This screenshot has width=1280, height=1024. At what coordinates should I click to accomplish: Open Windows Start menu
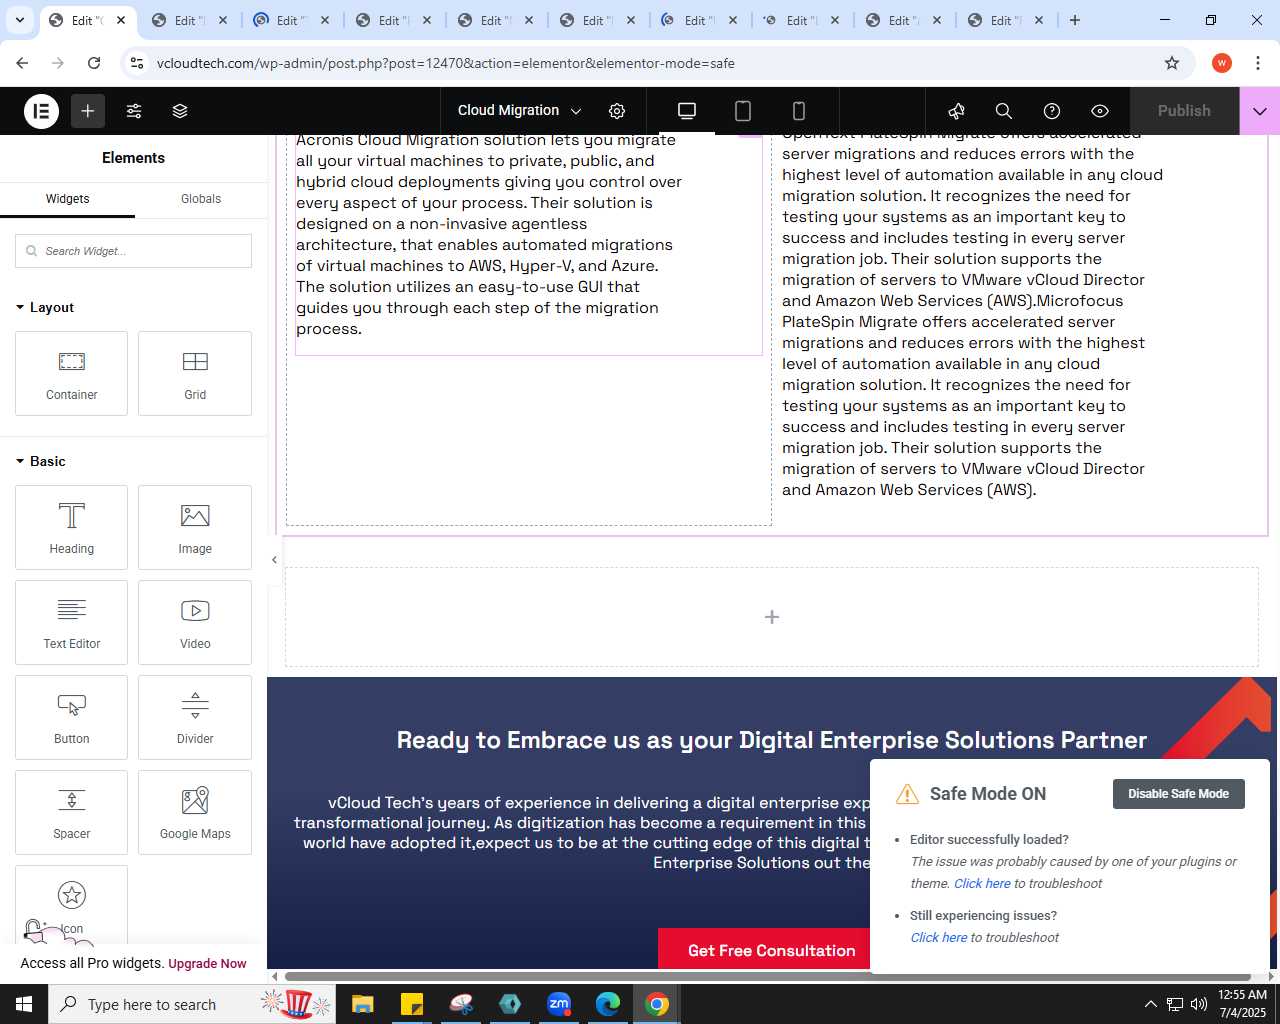click(24, 1004)
